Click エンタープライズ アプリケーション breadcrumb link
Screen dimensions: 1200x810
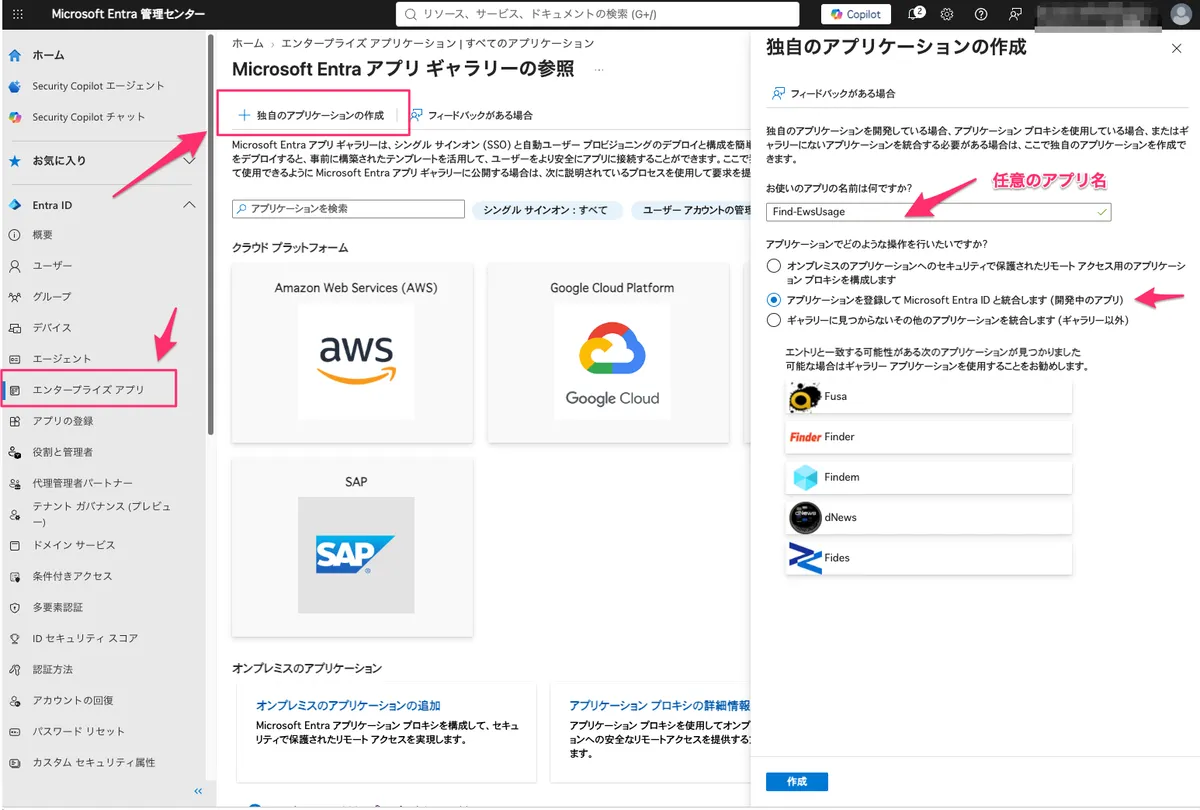(437, 43)
